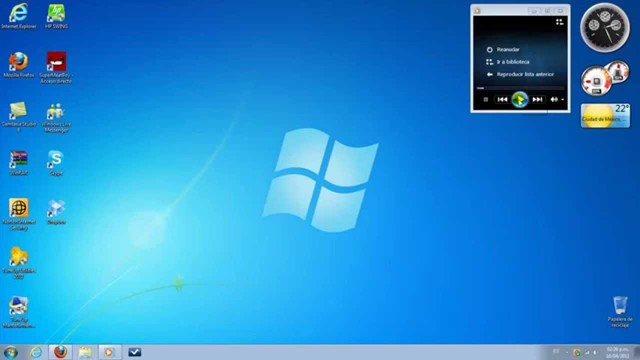640x360 pixels.
Task: Select TuneUp Mantenimiento desktop shortcut
Action: click(19, 312)
